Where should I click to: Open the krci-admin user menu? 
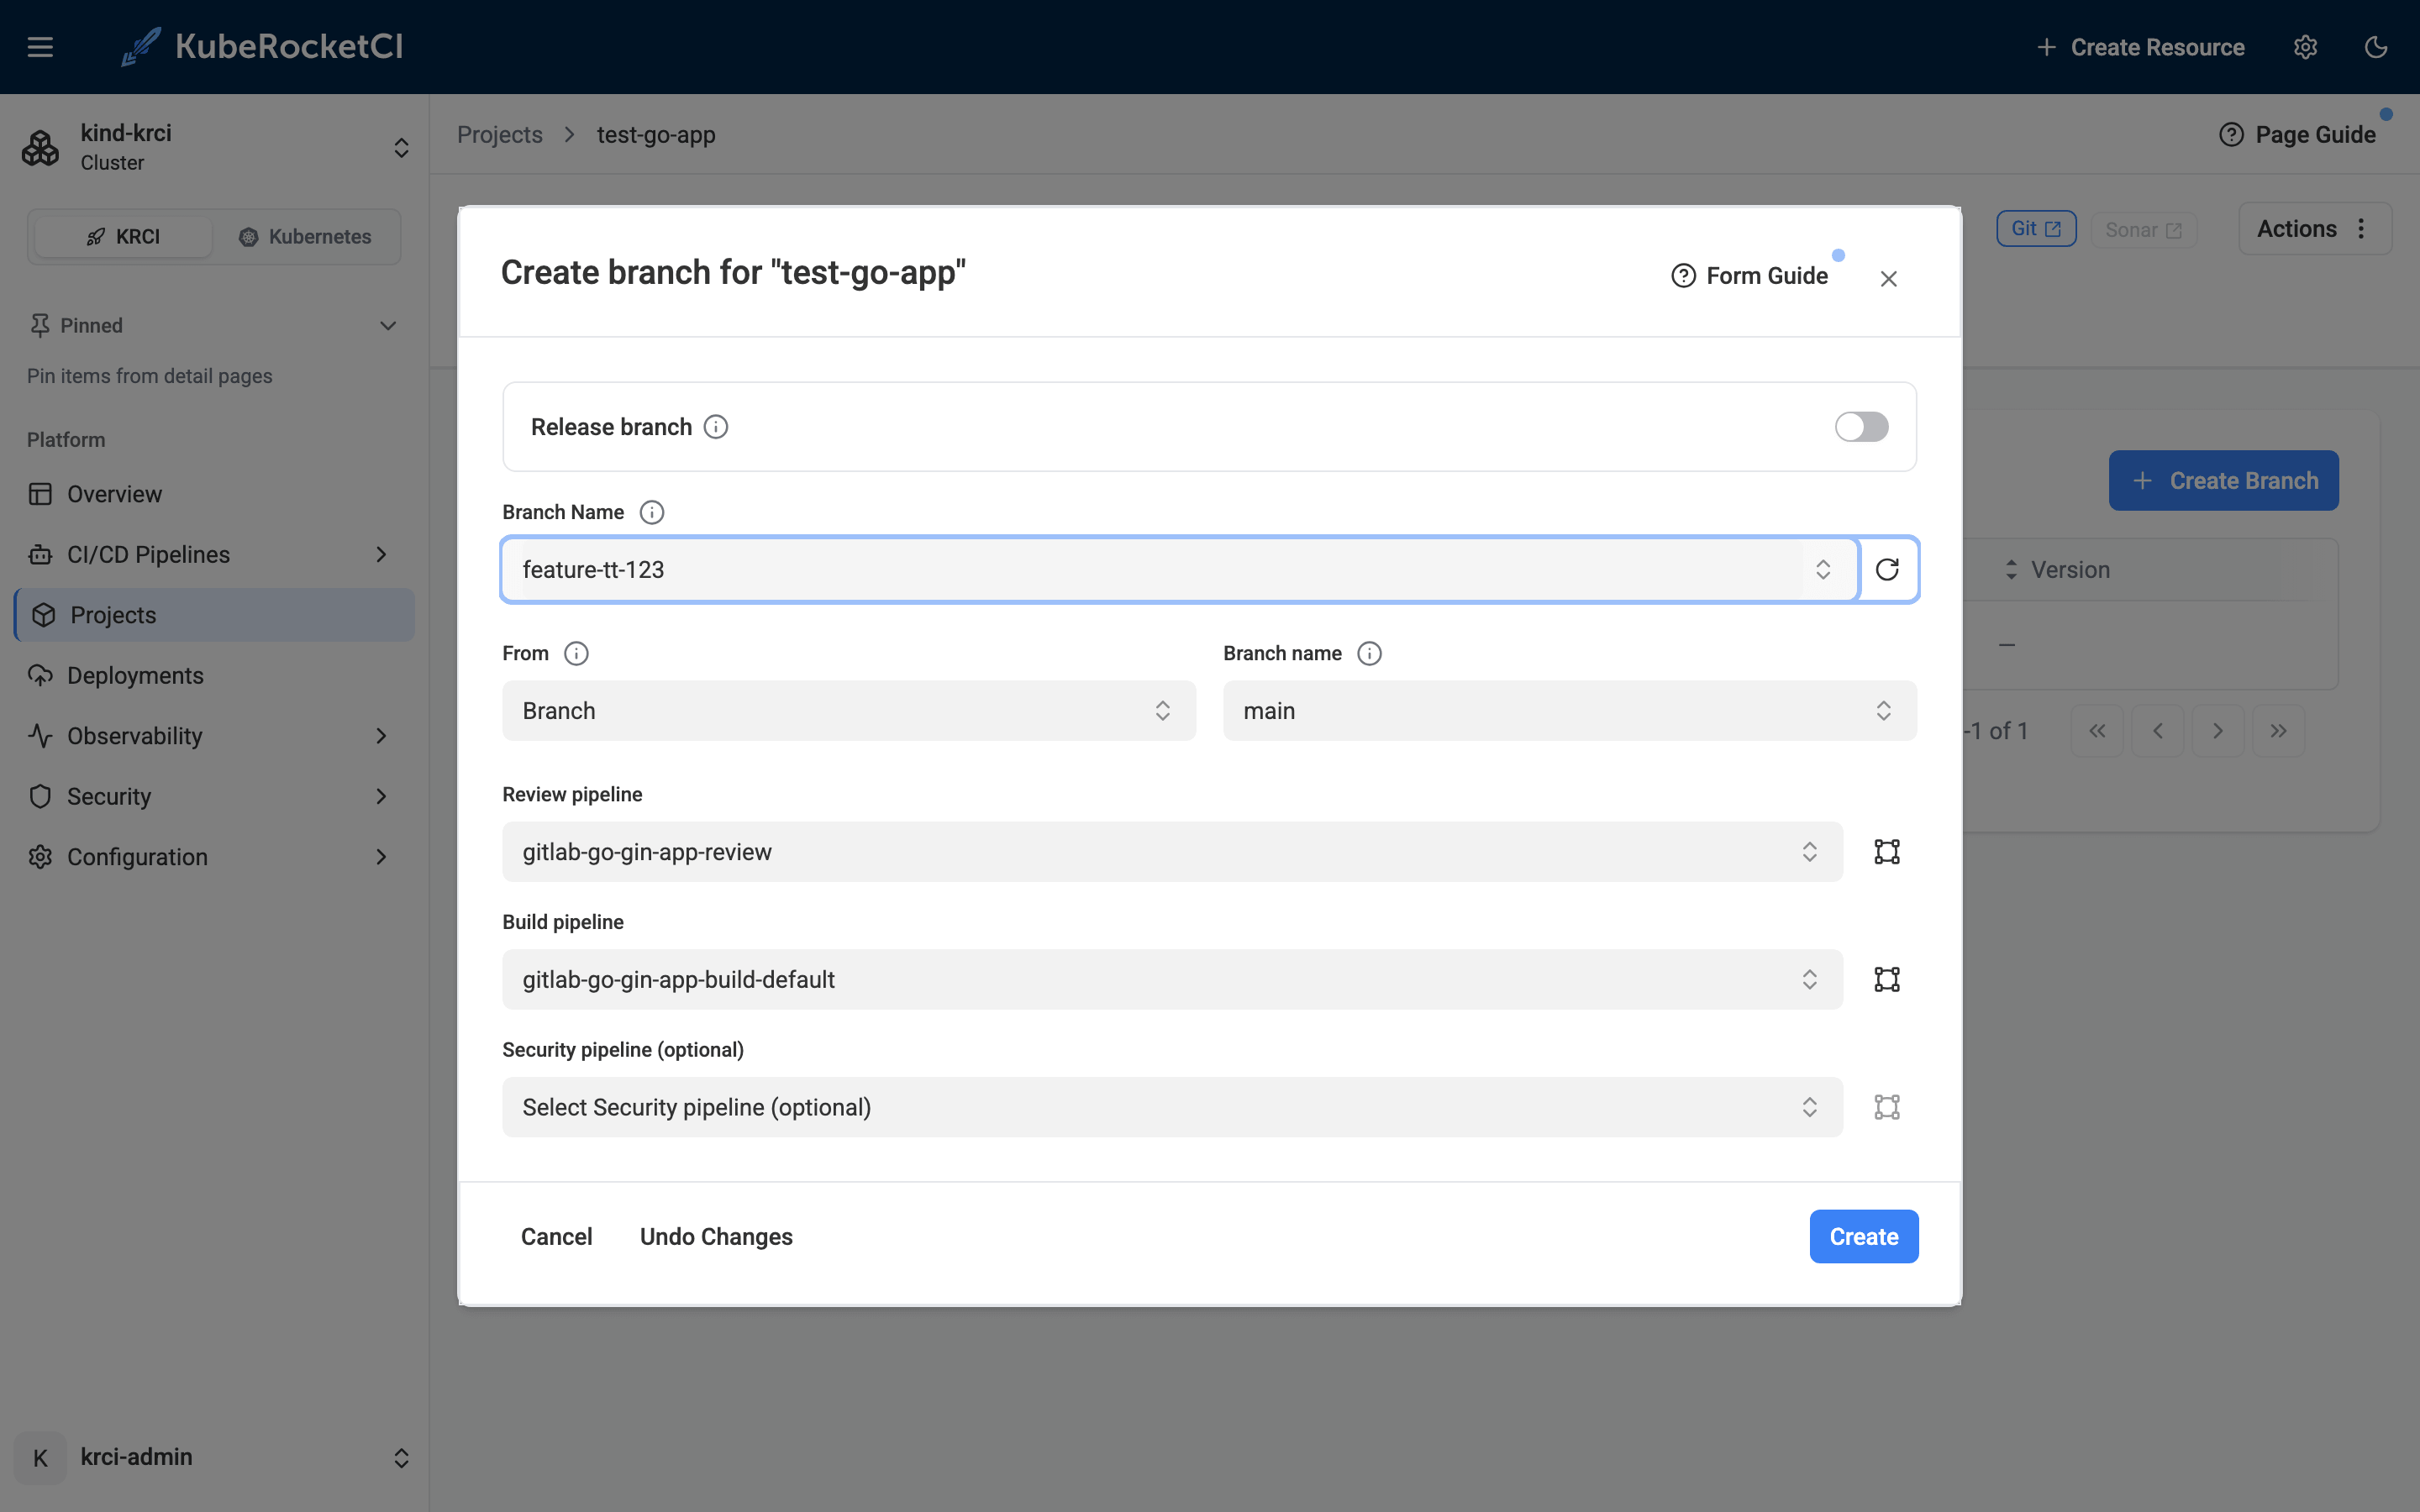click(215, 1457)
